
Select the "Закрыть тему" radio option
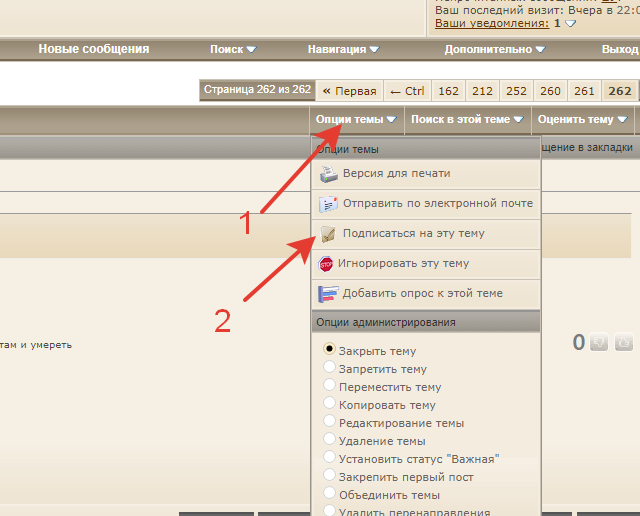(330, 351)
